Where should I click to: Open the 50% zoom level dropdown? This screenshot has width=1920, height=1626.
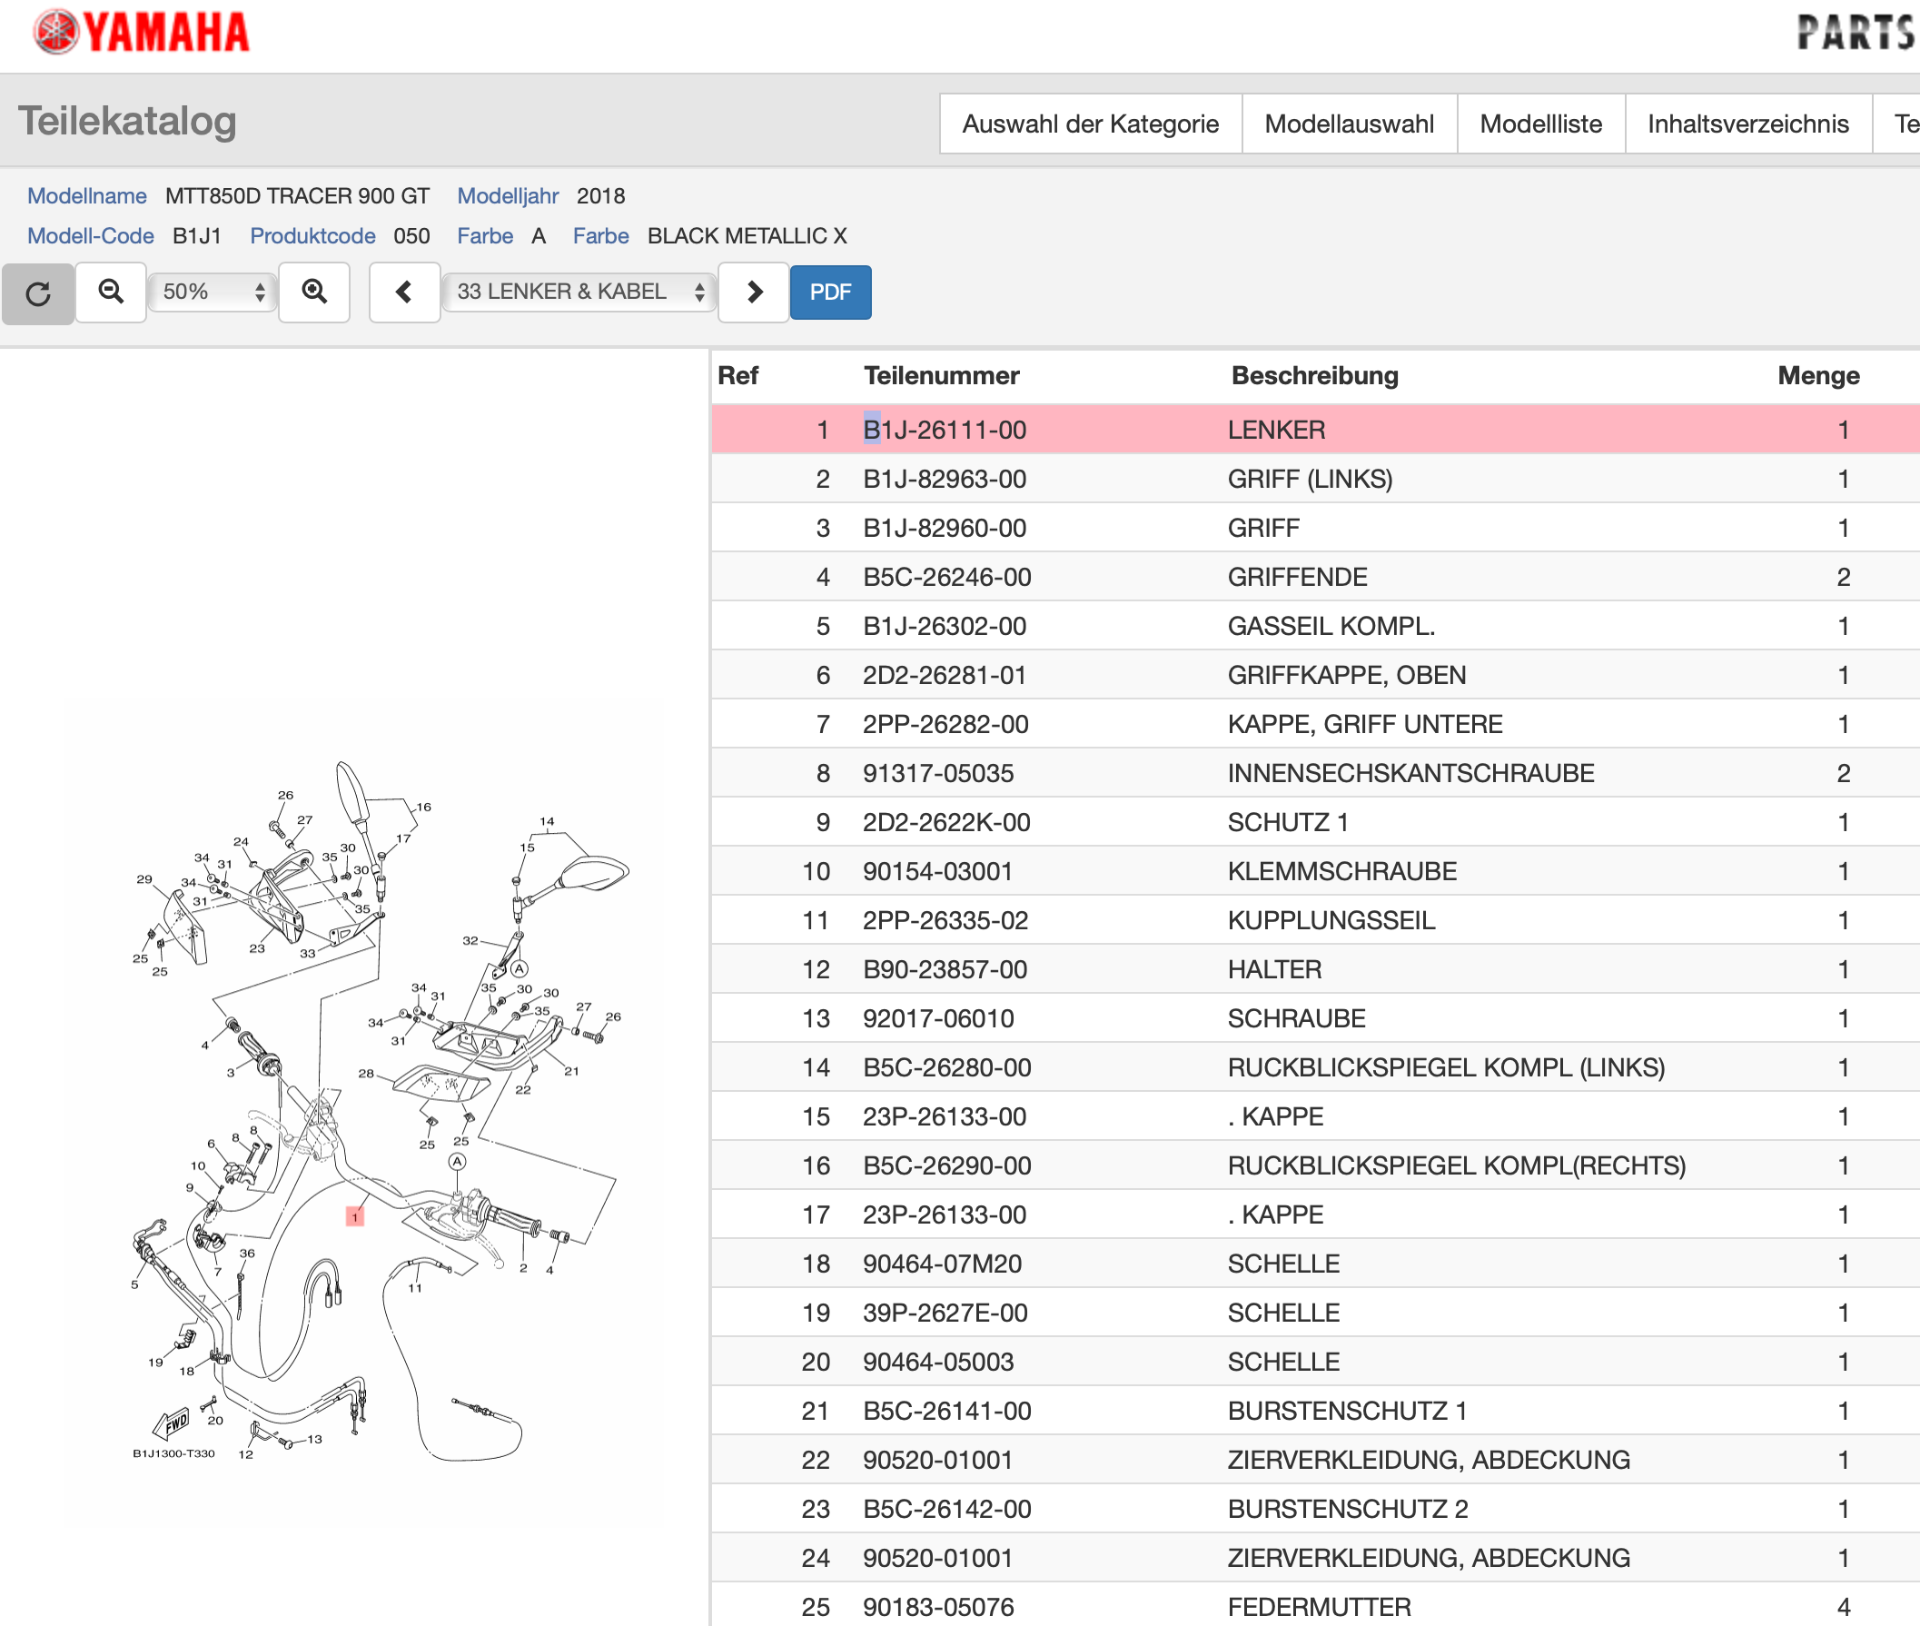point(213,292)
